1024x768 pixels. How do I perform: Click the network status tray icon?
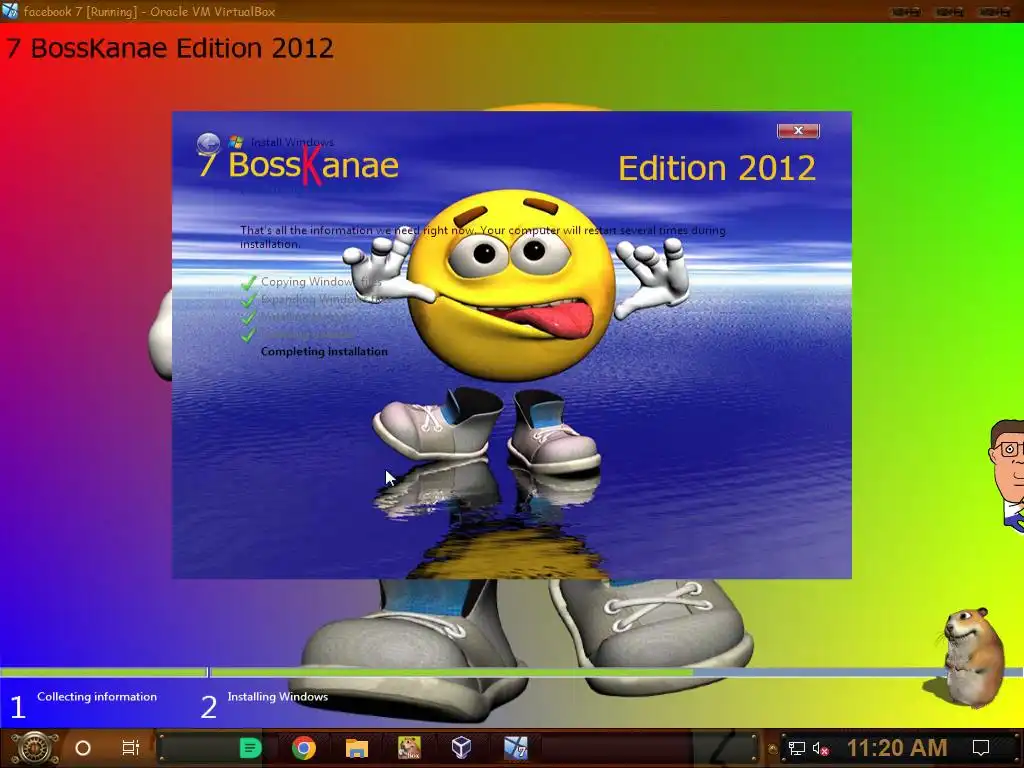coord(797,748)
